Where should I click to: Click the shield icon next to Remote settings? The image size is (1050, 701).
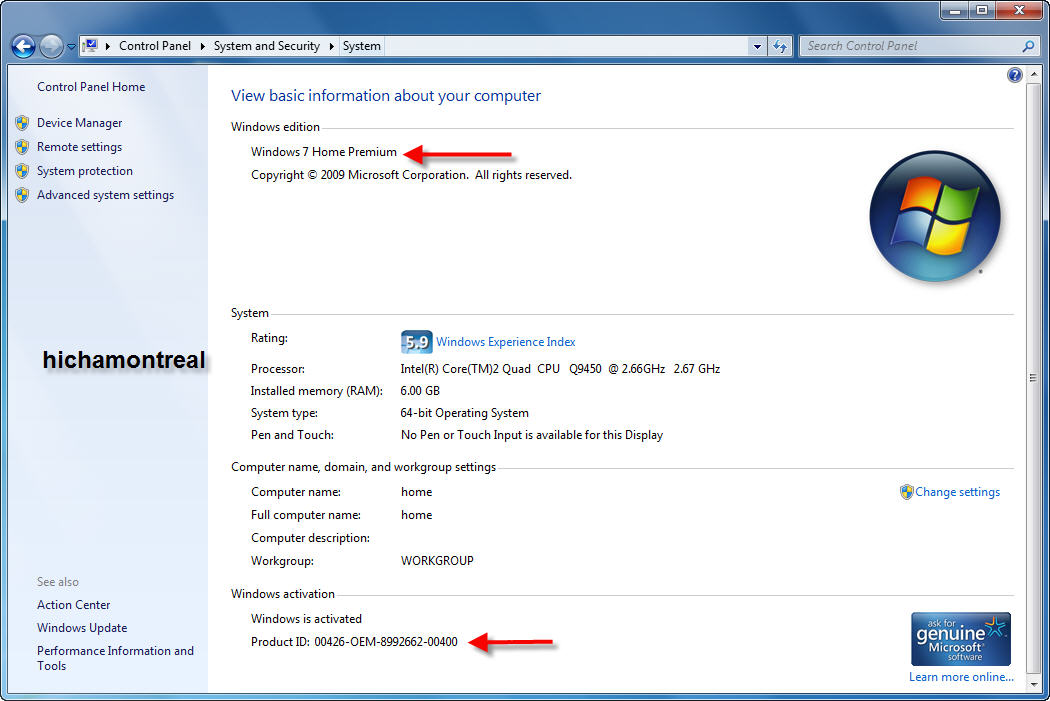click(x=22, y=147)
